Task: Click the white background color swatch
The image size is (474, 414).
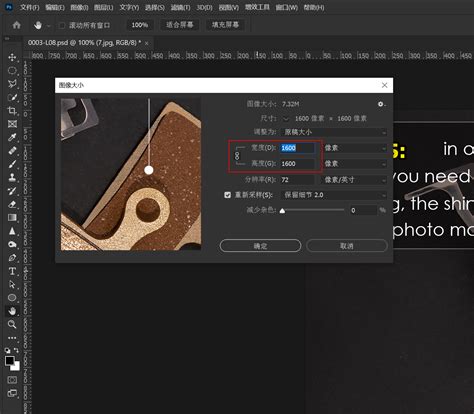Action: point(16,367)
